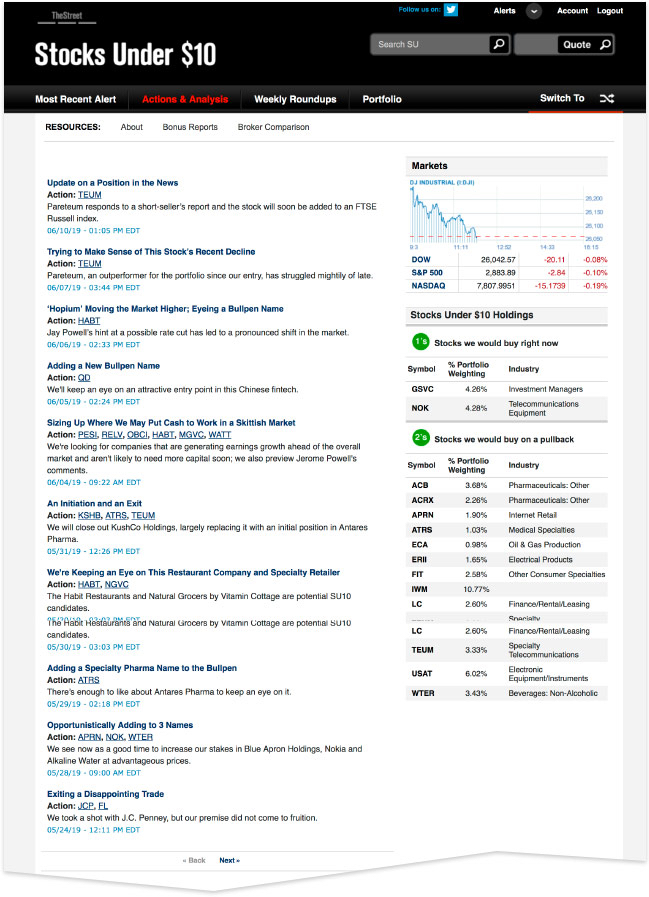This screenshot has height=897, width=649.
Task: Click the PESI ticker link
Action: pos(88,435)
